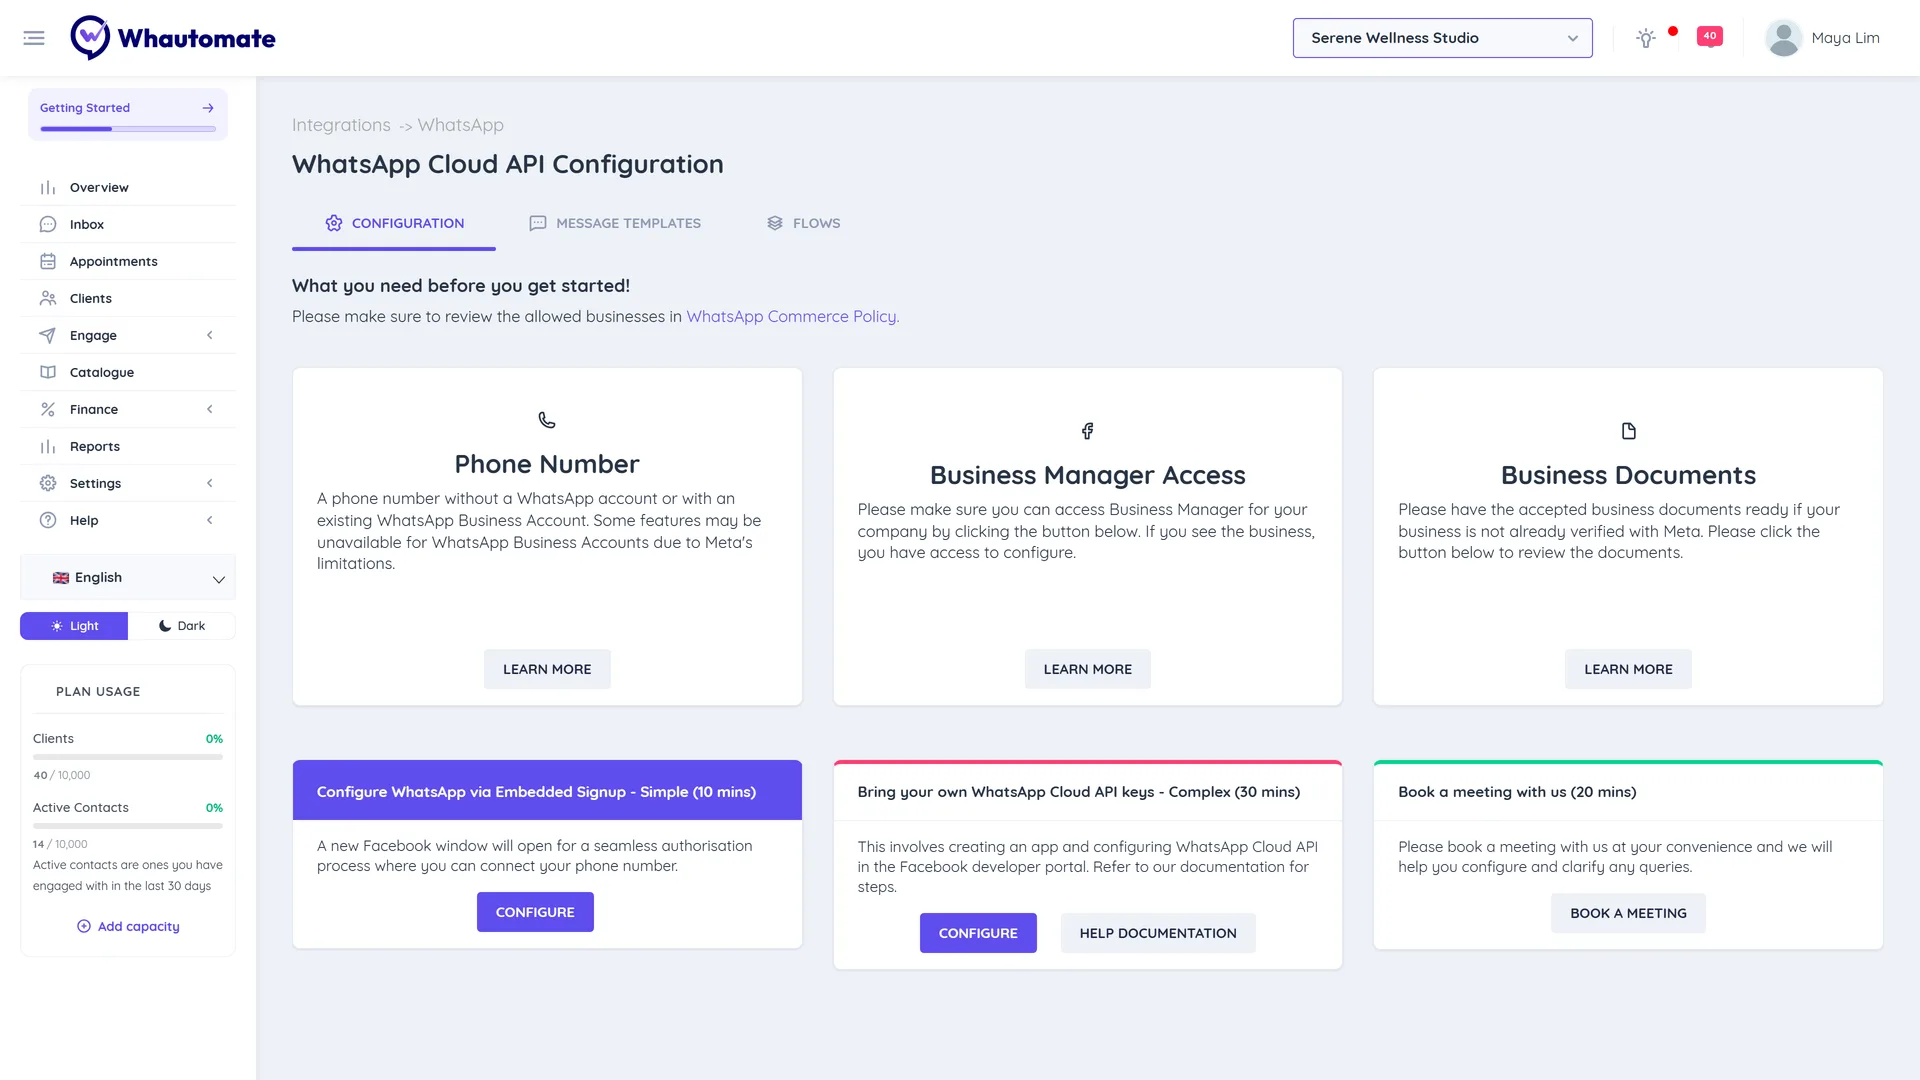Click the document icon on Business Documents card
This screenshot has height=1080, width=1920.
click(1628, 431)
